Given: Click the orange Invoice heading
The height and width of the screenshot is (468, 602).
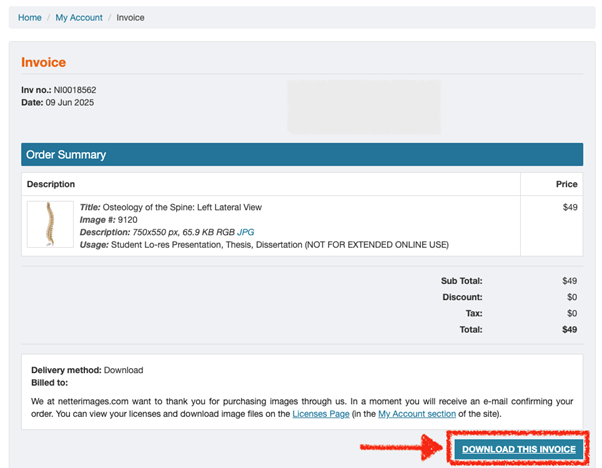Looking at the screenshot, I should 43,63.
